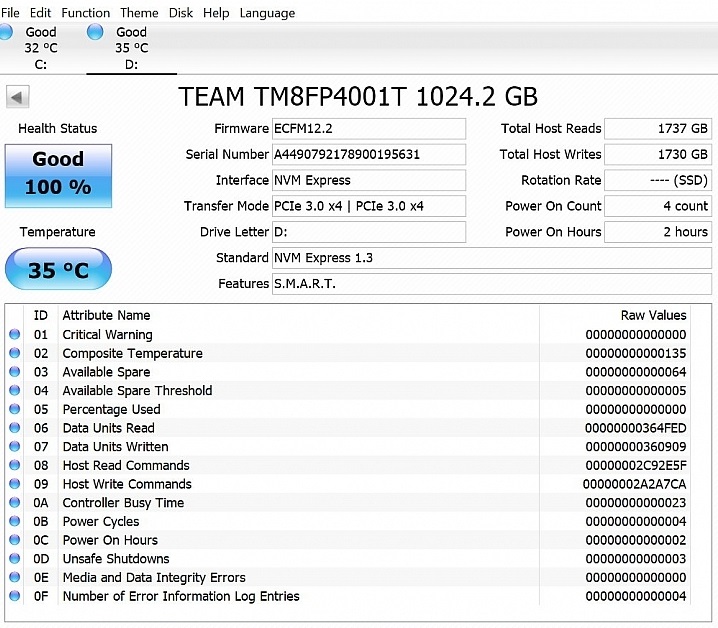718x628 pixels.
Task: Click Total Host Writes value 1730 GB
Action: pyautogui.click(x=658, y=154)
